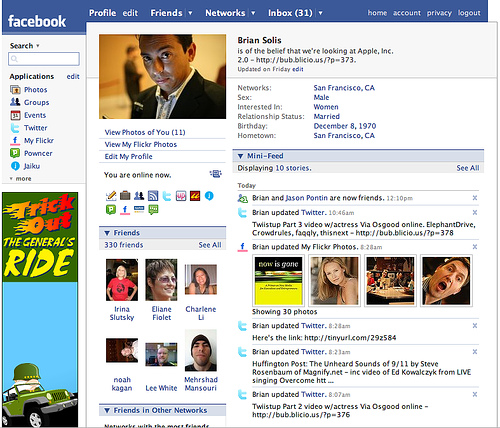The height and width of the screenshot is (428, 500).
Task: Click the facebook logo
Action: [37, 21]
